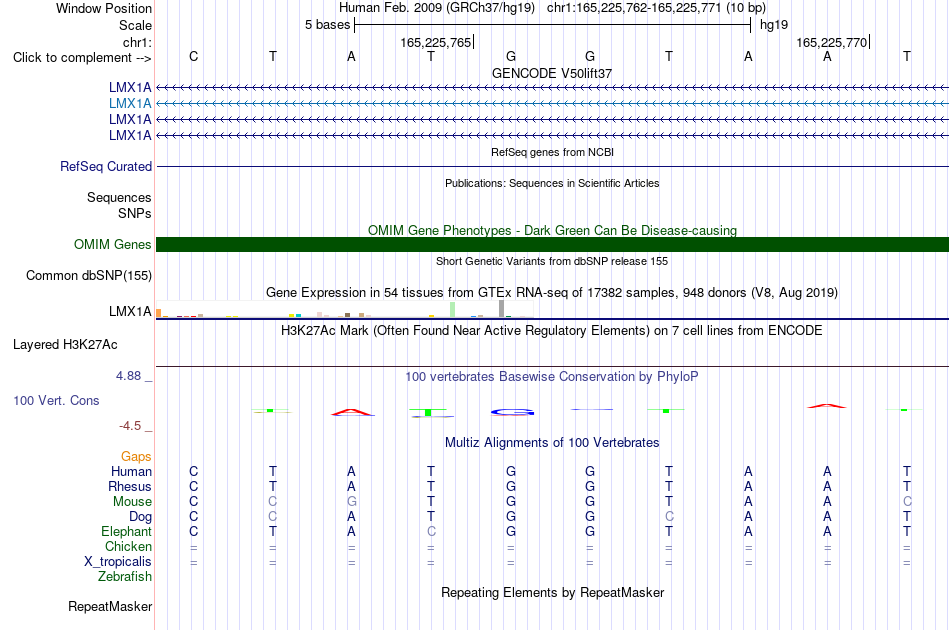Click the hg19 label beside the scale bar
Image resolution: width=950 pixels, height=630 pixels.
point(774,25)
